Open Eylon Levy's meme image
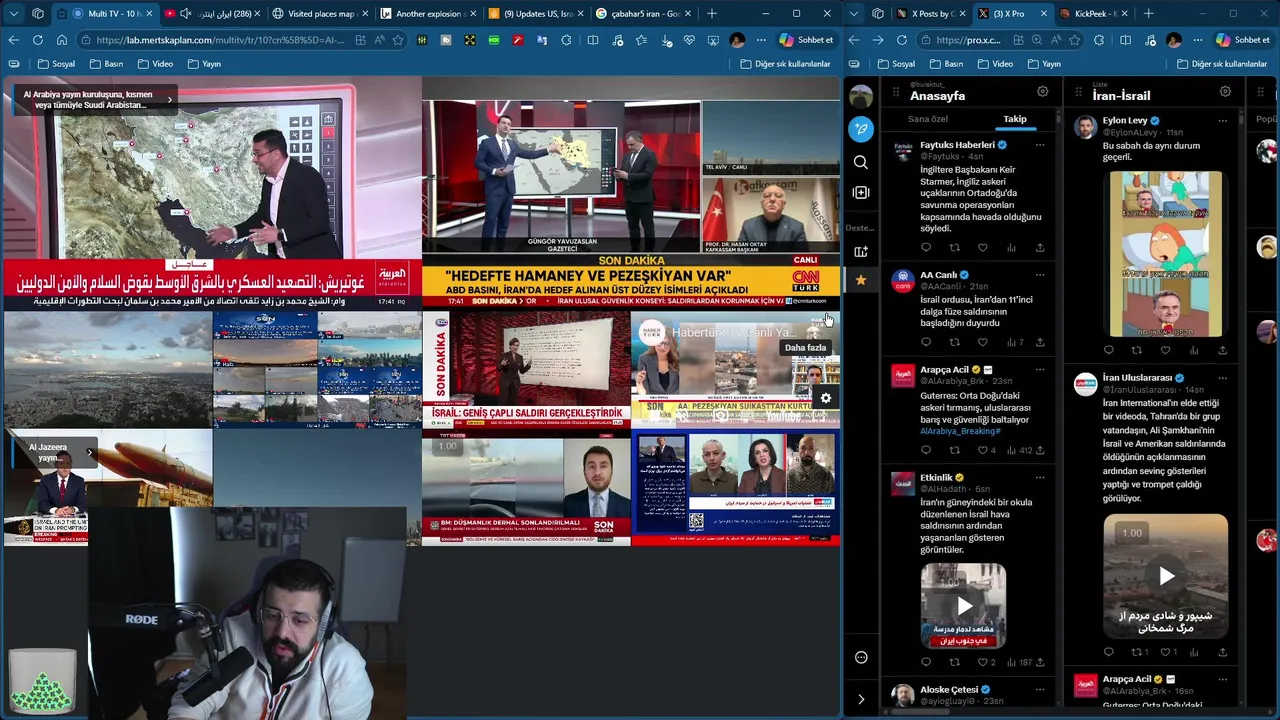Image resolution: width=1280 pixels, height=720 pixels. pos(1166,254)
